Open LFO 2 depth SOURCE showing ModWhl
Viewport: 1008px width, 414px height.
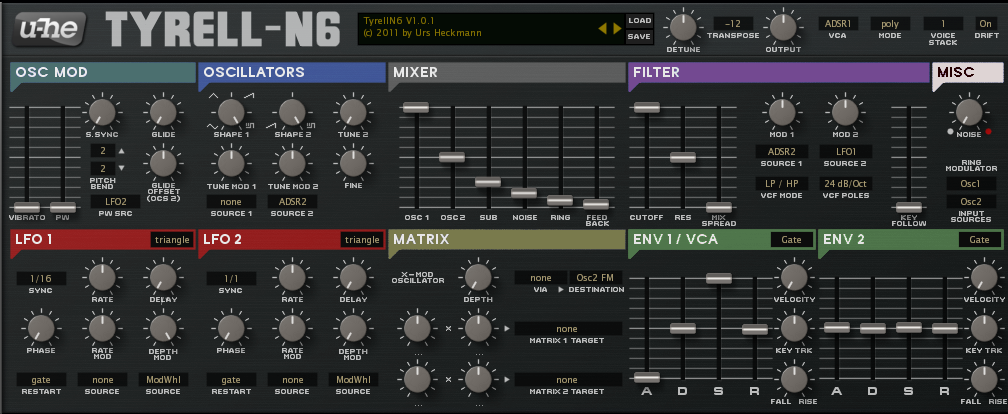click(x=353, y=380)
